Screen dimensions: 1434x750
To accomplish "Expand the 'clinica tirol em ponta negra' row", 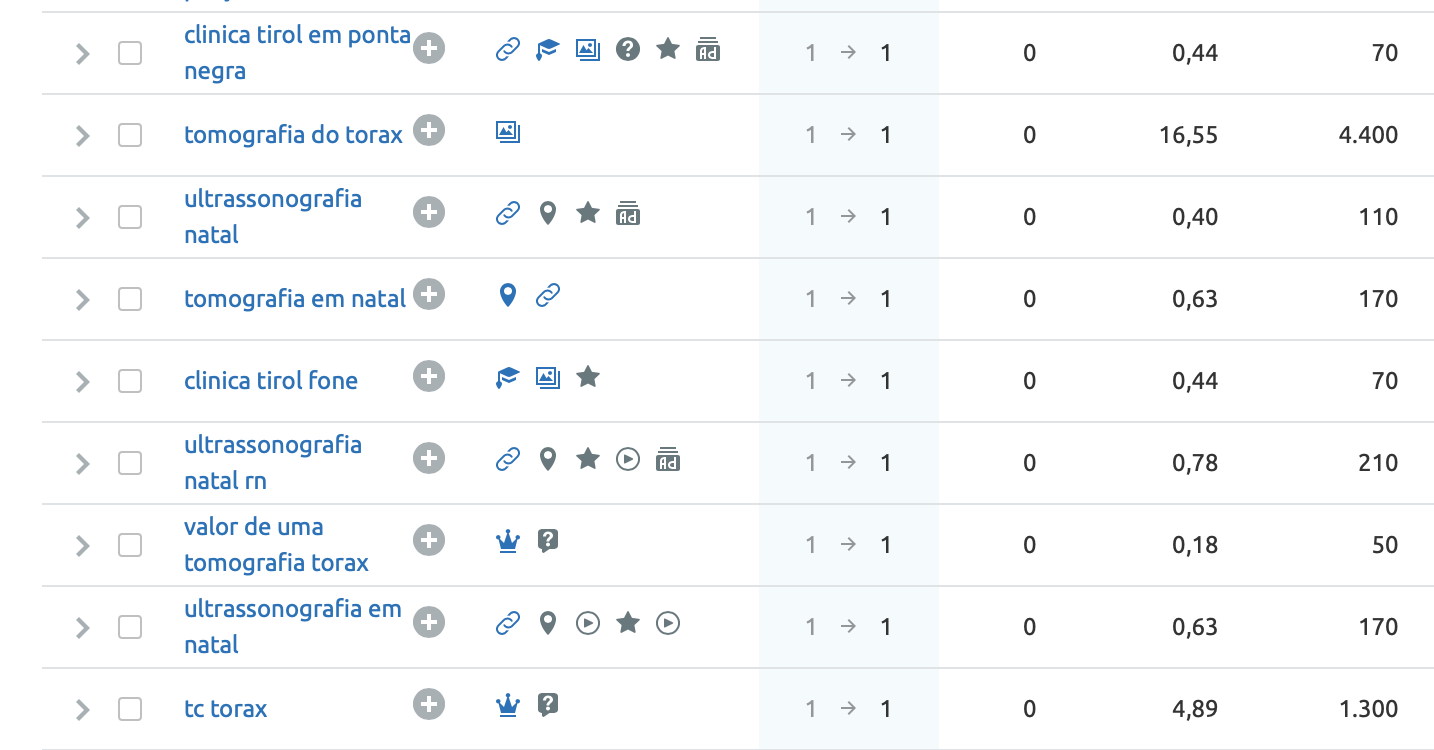I will point(83,53).
